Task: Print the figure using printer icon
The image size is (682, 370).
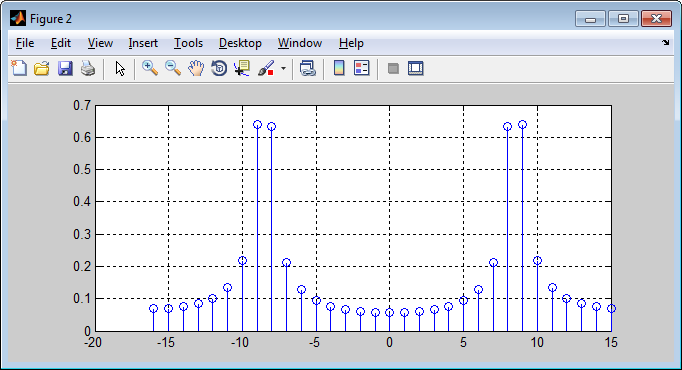Action: 88,68
